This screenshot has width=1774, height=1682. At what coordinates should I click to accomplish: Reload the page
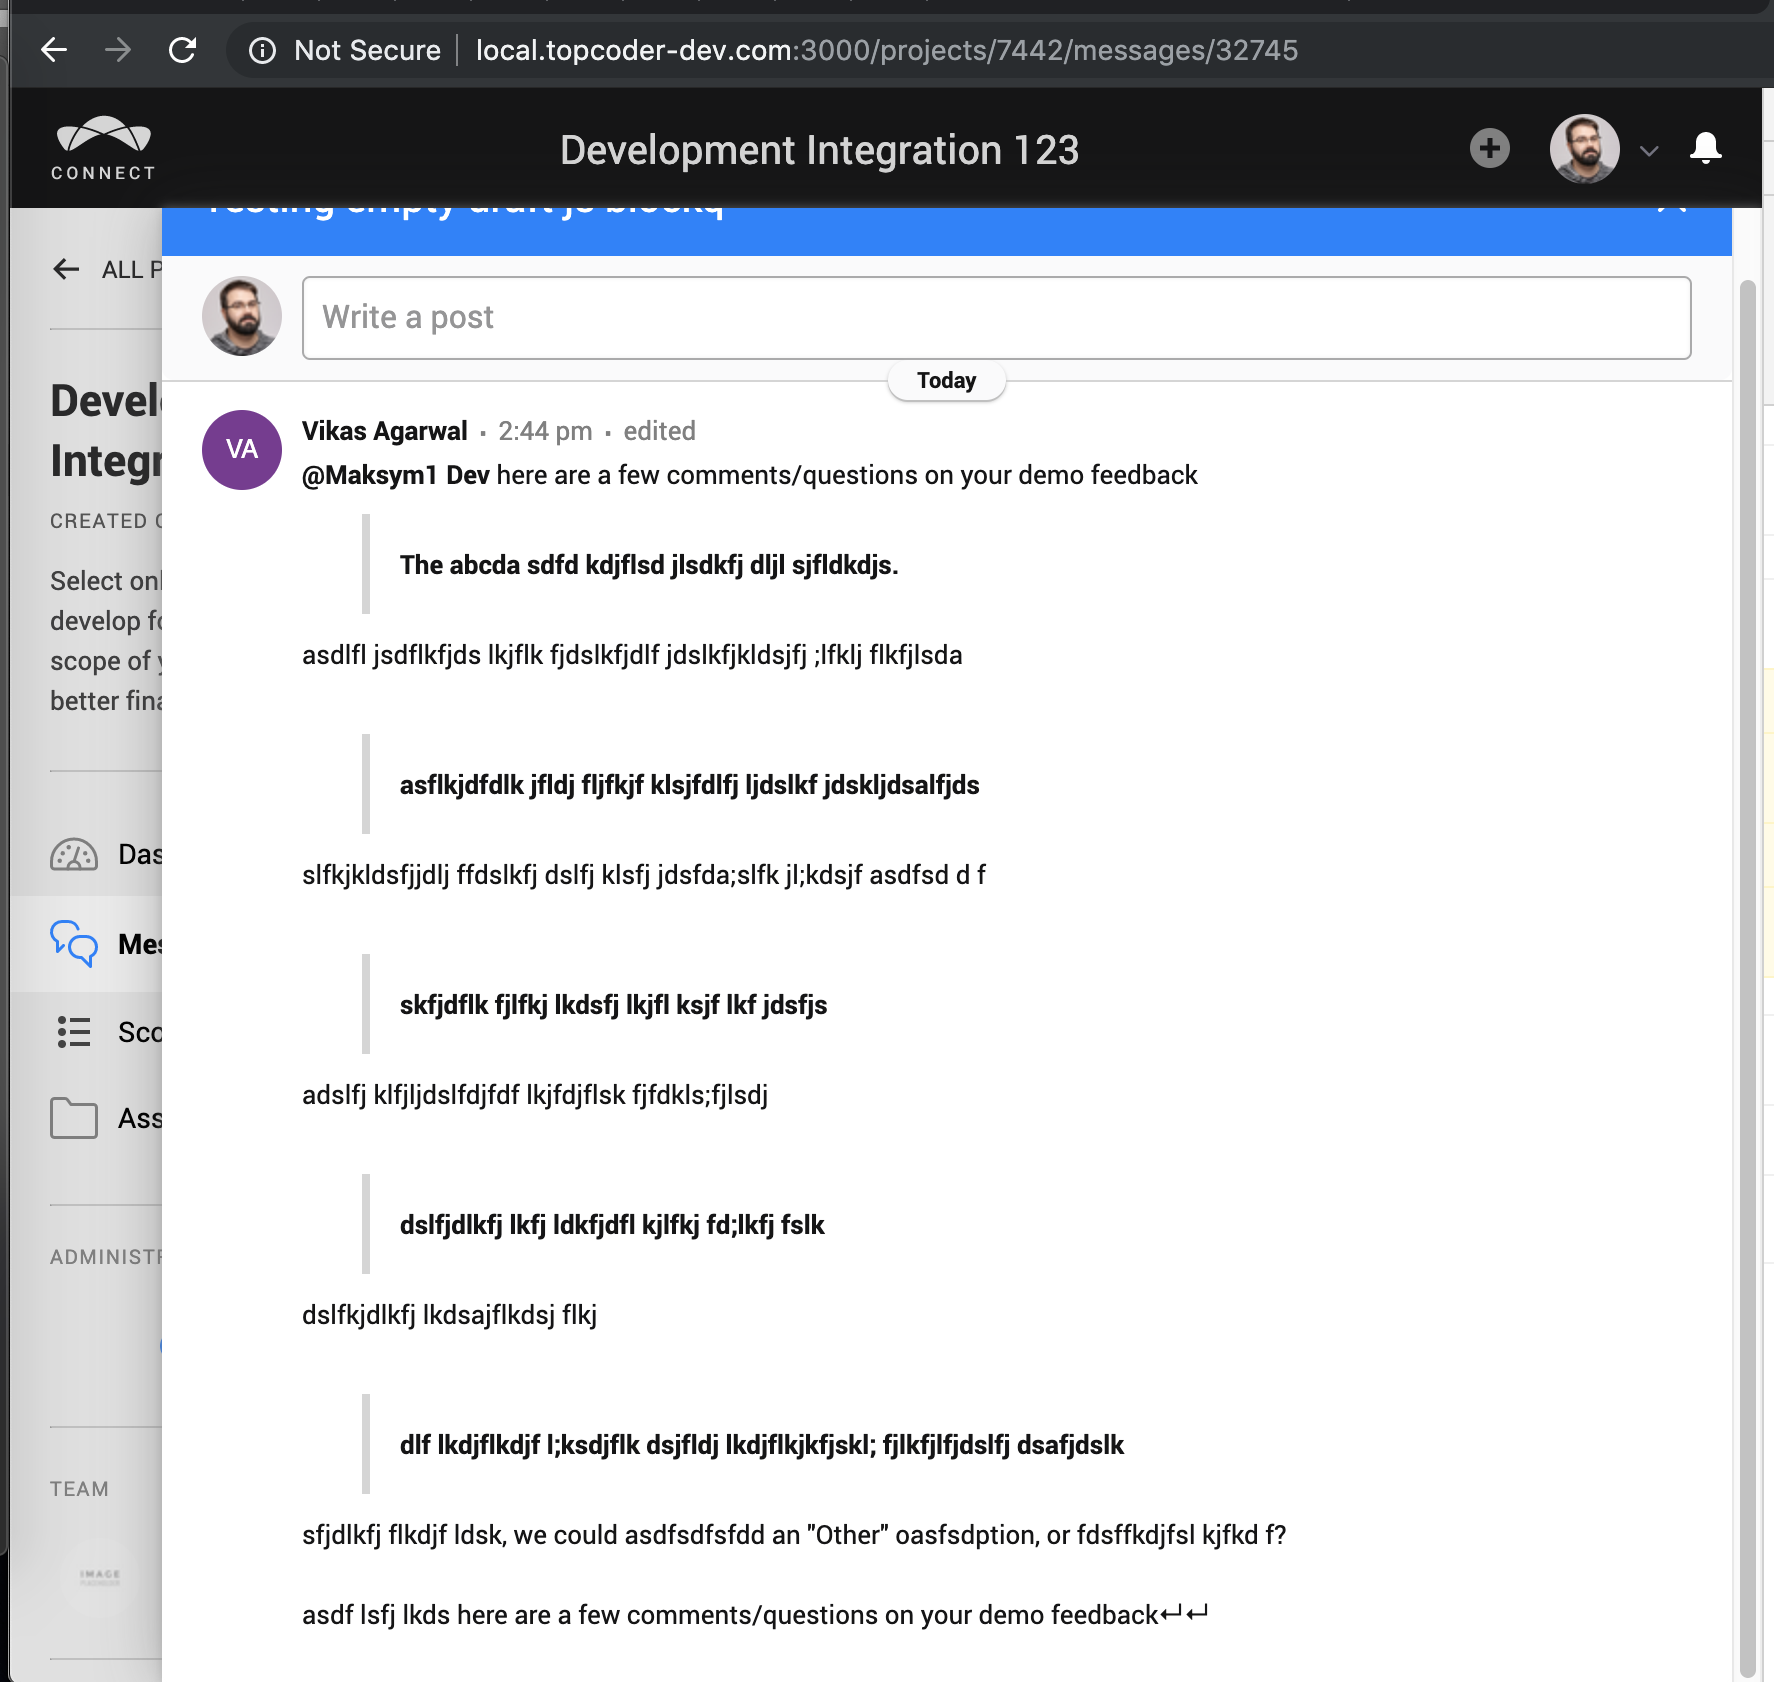point(182,49)
